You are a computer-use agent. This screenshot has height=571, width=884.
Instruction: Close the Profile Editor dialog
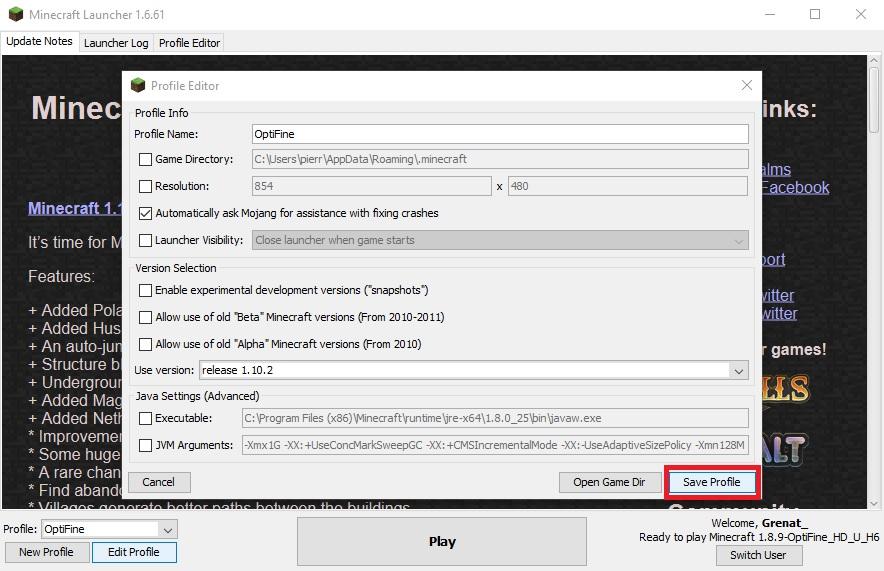tap(746, 85)
